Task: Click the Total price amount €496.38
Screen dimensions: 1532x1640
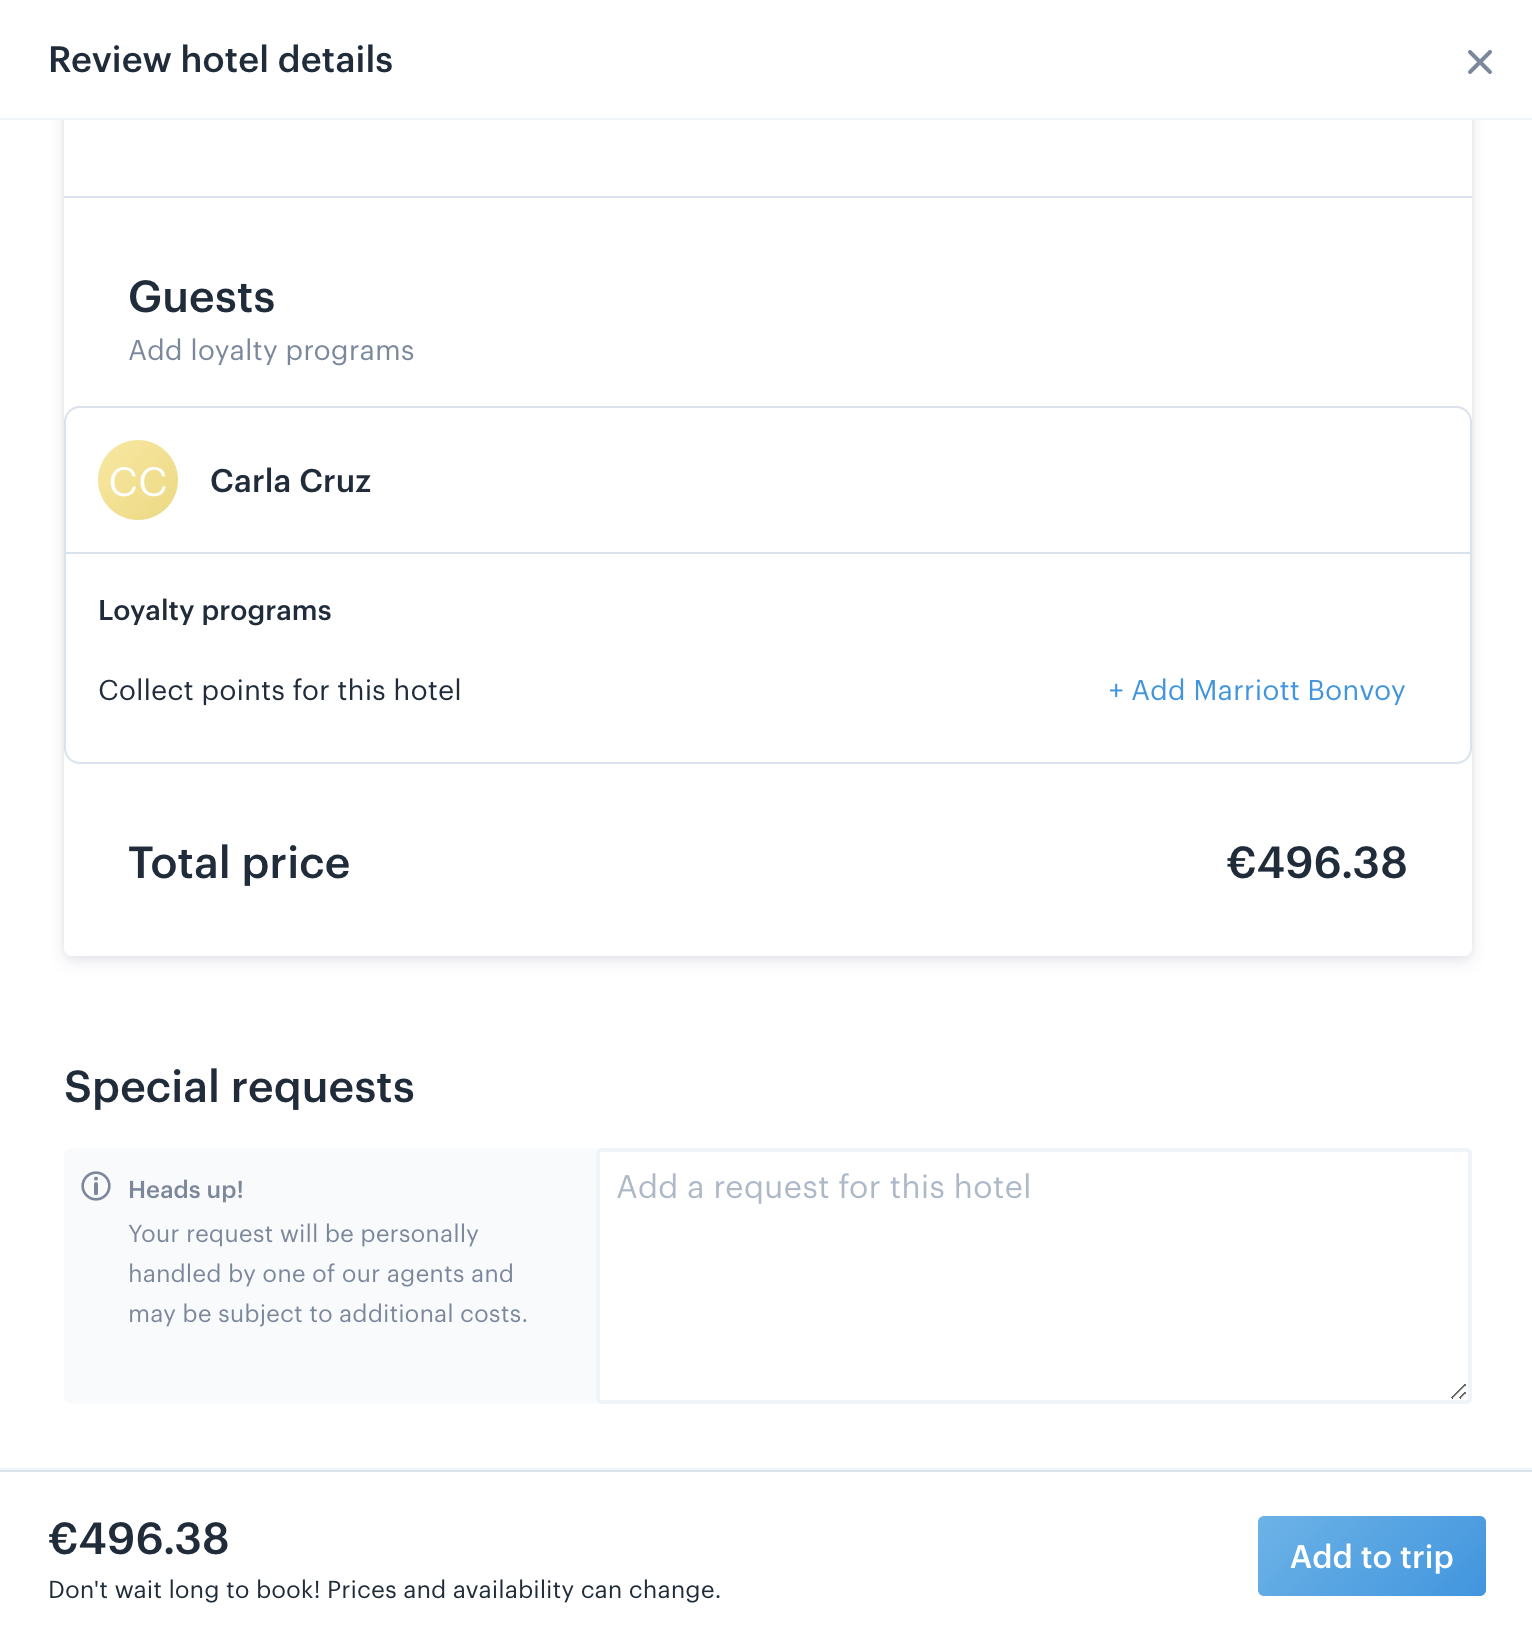Action: [x=1316, y=863]
